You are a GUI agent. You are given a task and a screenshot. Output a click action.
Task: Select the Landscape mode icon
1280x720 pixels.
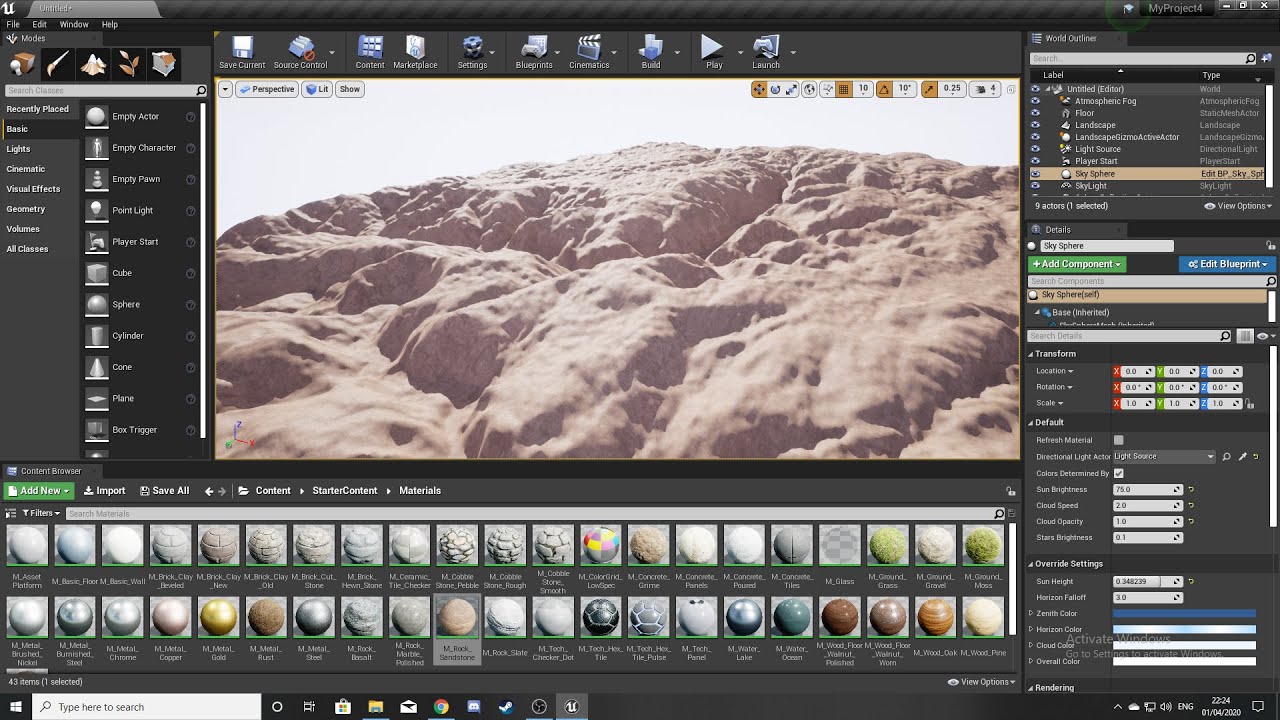(x=93, y=64)
